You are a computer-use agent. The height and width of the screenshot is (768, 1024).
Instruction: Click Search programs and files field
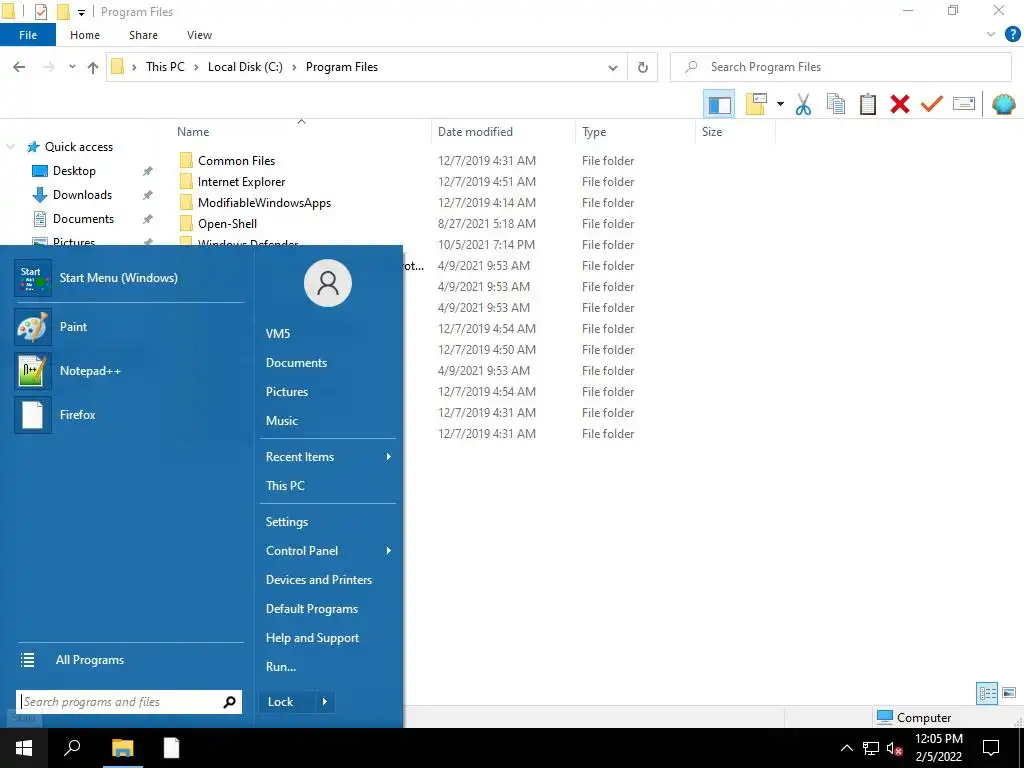click(129, 702)
